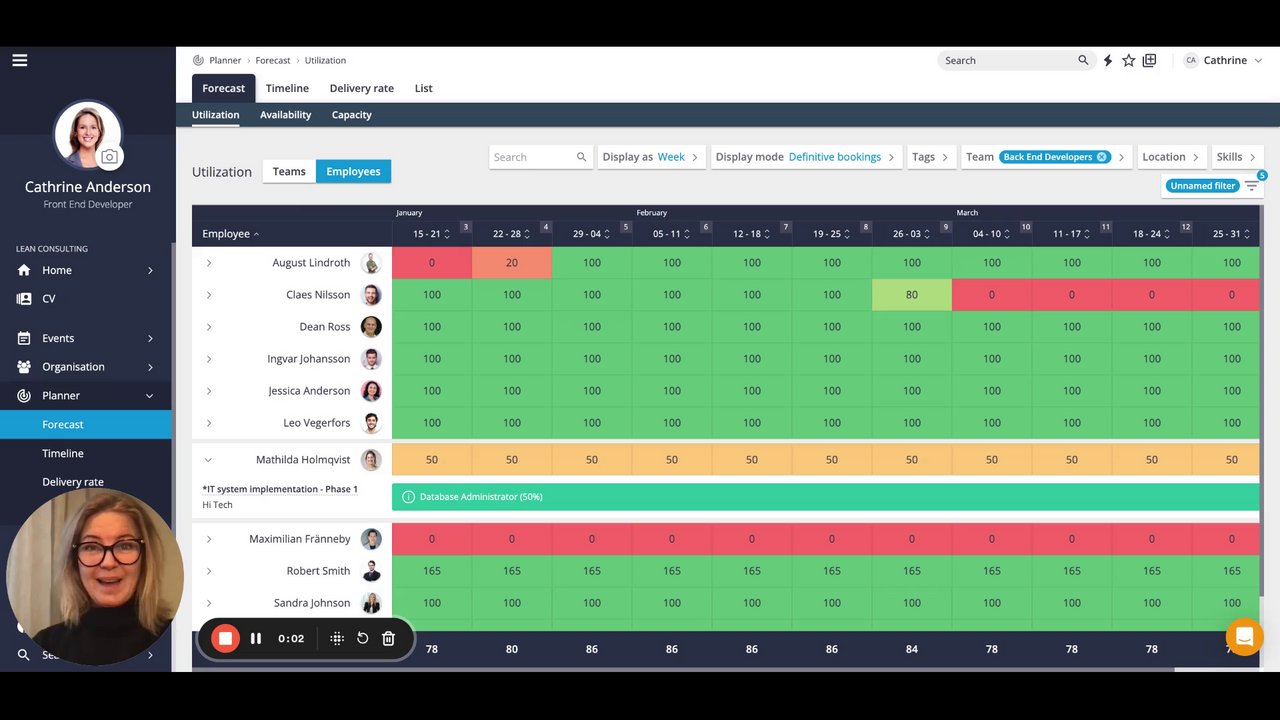
Task: Click August Lindroth's orange 20 cell
Action: point(512,263)
